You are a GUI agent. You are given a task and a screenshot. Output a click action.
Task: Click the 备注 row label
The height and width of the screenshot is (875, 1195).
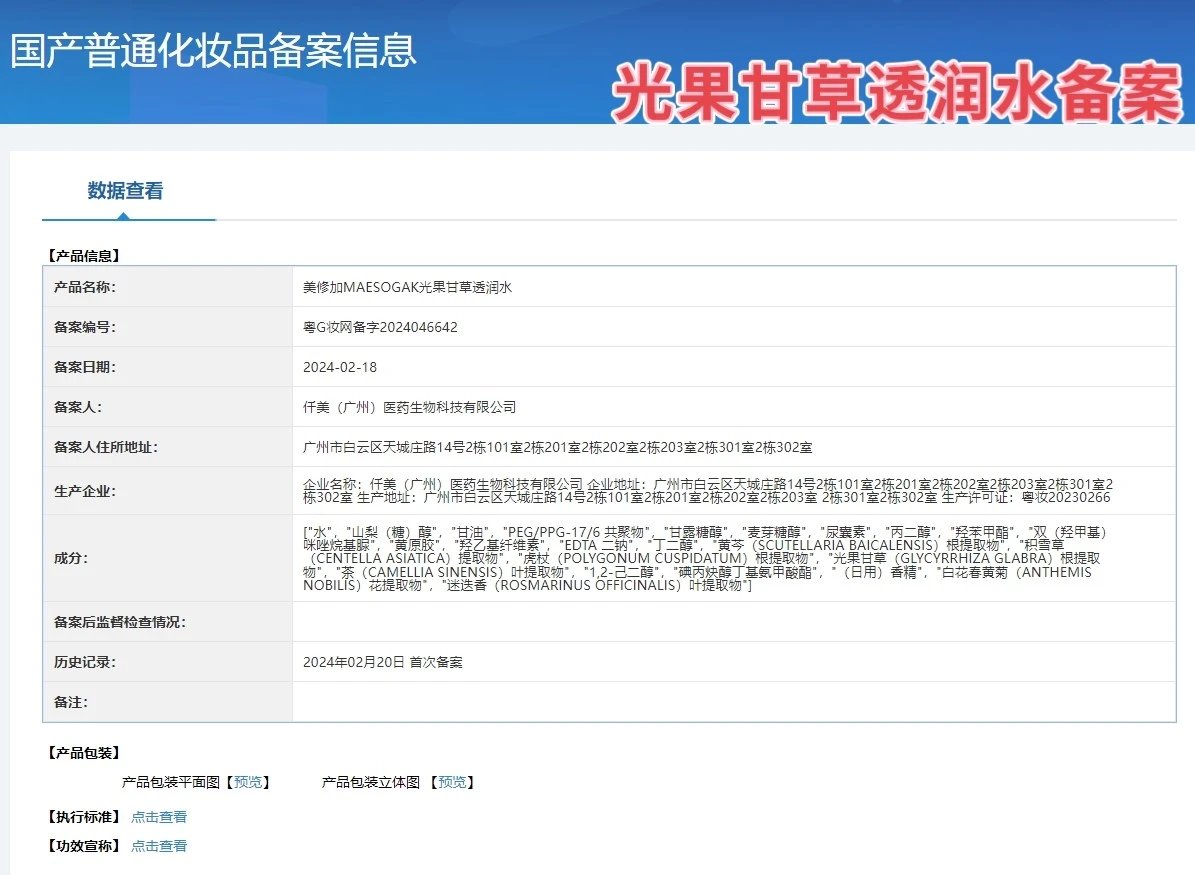pyautogui.click(x=71, y=702)
